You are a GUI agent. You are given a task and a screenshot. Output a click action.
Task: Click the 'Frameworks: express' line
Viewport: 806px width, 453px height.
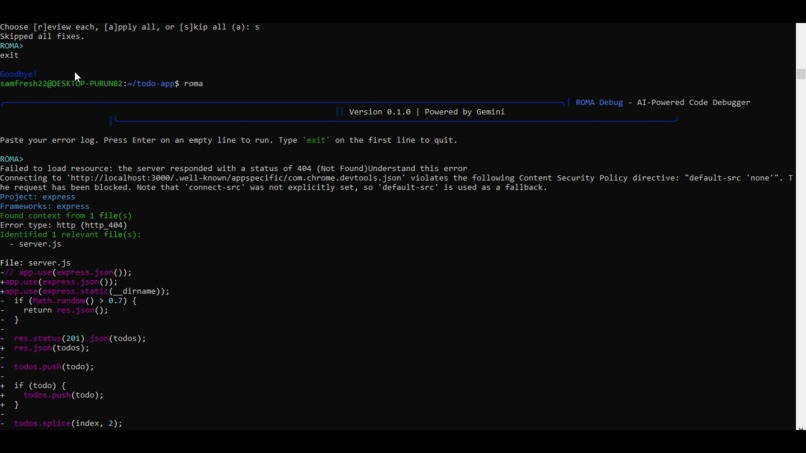45,206
